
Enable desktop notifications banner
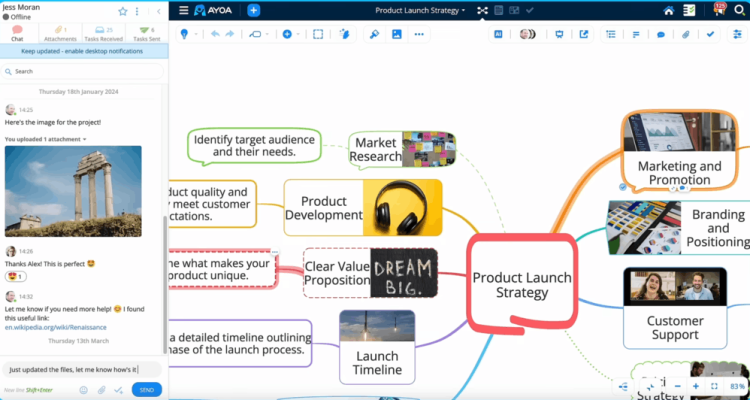pyautogui.click(x=84, y=51)
